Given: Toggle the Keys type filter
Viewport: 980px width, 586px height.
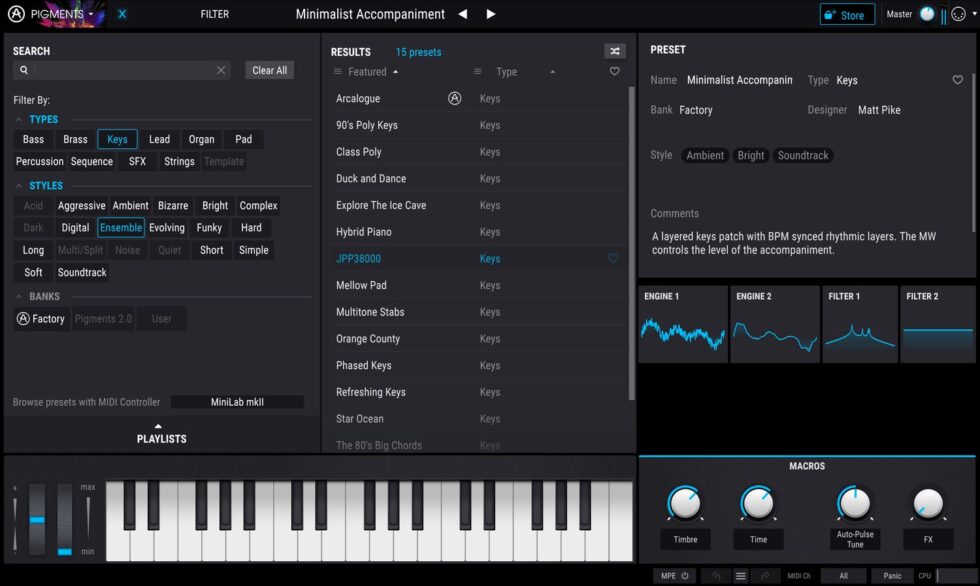Looking at the screenshot, I should pos(117,139).
